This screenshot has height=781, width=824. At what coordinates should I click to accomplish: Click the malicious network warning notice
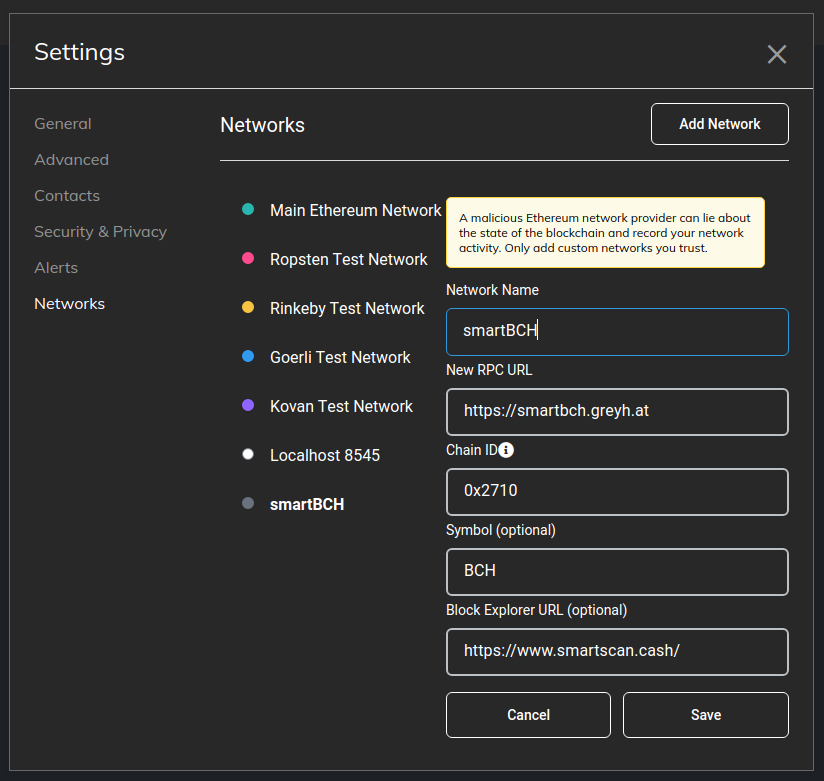point(605,232)
